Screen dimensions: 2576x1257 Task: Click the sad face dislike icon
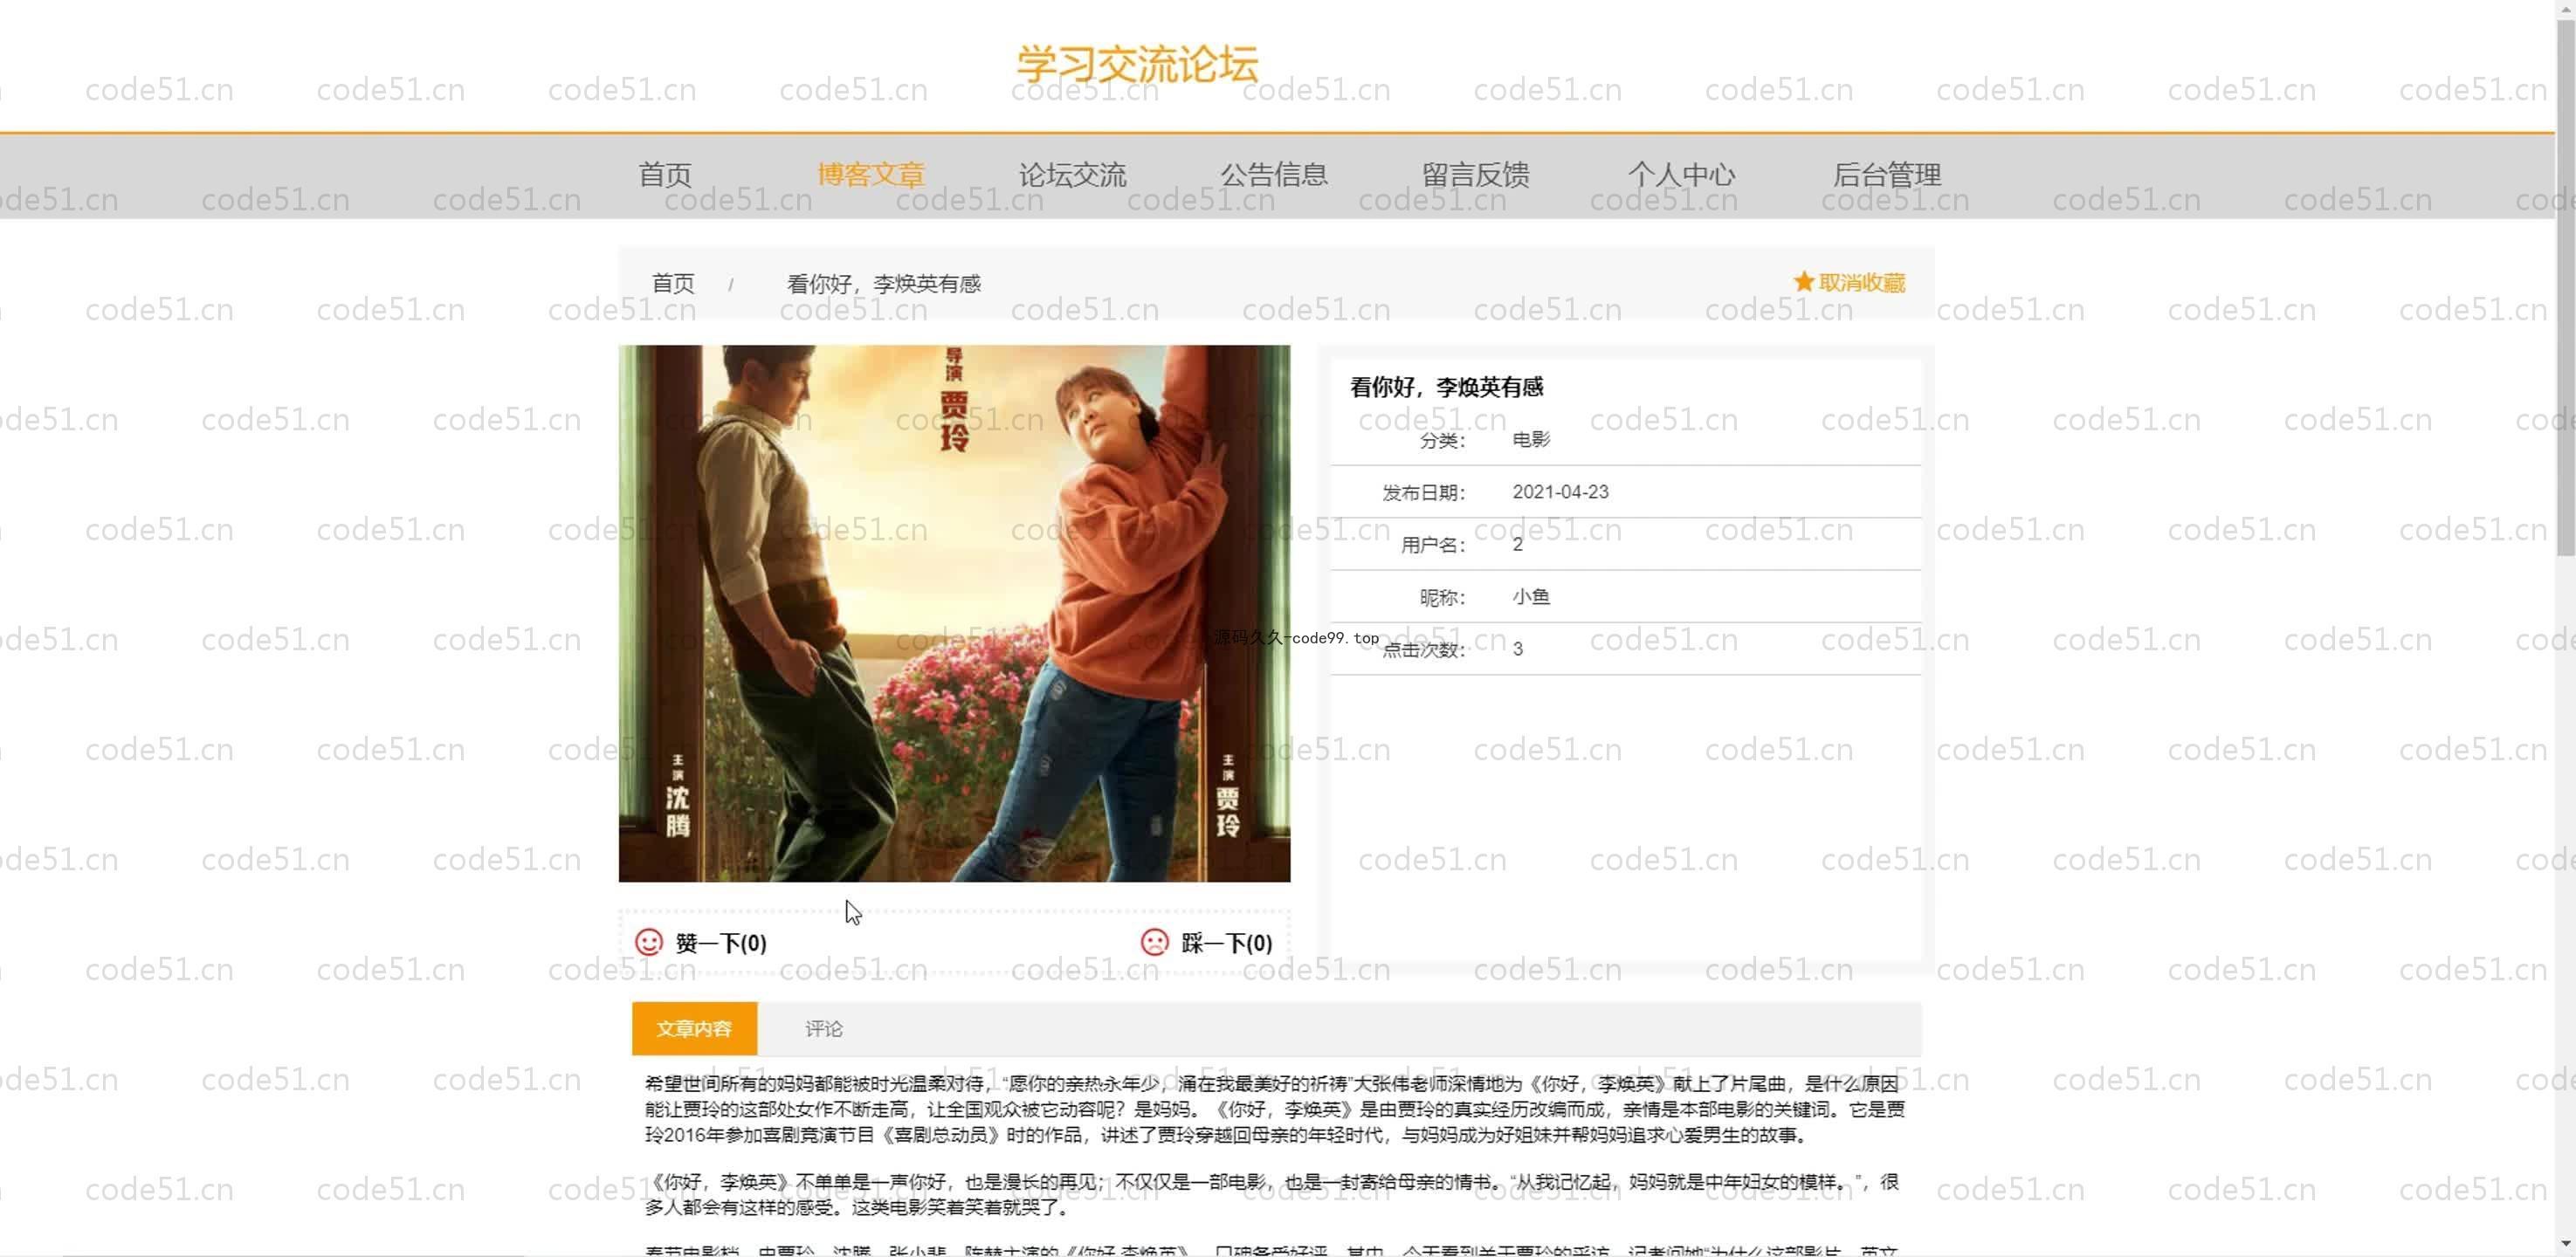(x=1154, y=942)
